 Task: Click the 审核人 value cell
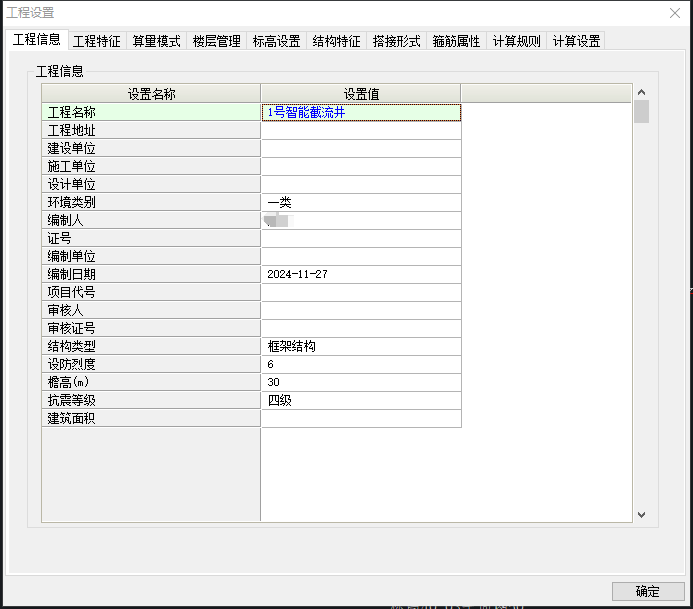click(x=361, y=311)
